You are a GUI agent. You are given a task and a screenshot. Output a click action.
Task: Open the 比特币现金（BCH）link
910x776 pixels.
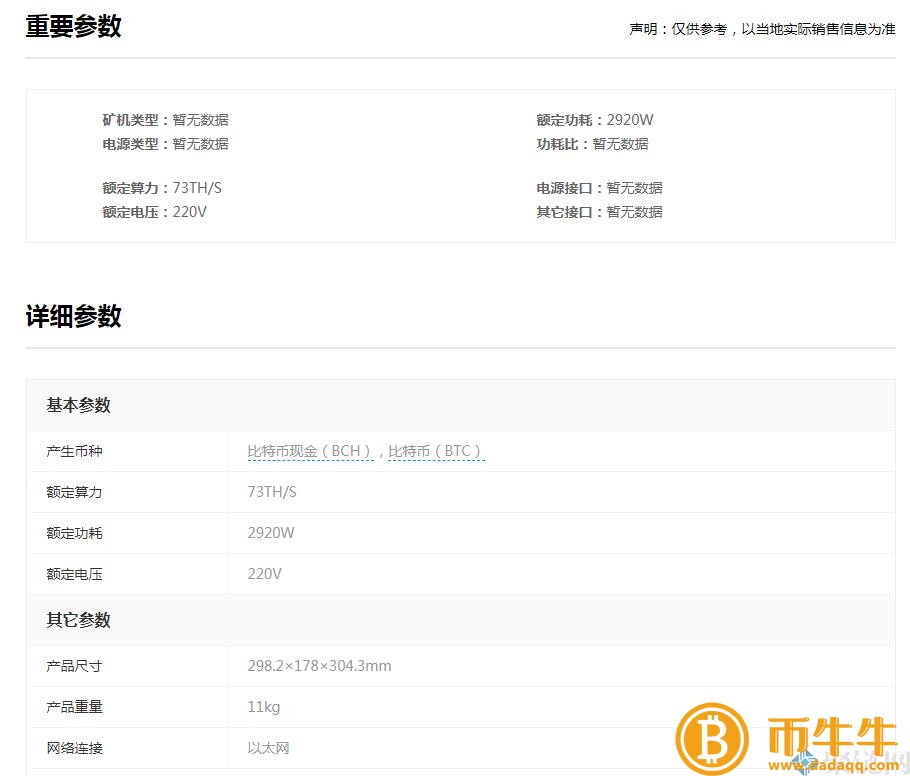309,450
